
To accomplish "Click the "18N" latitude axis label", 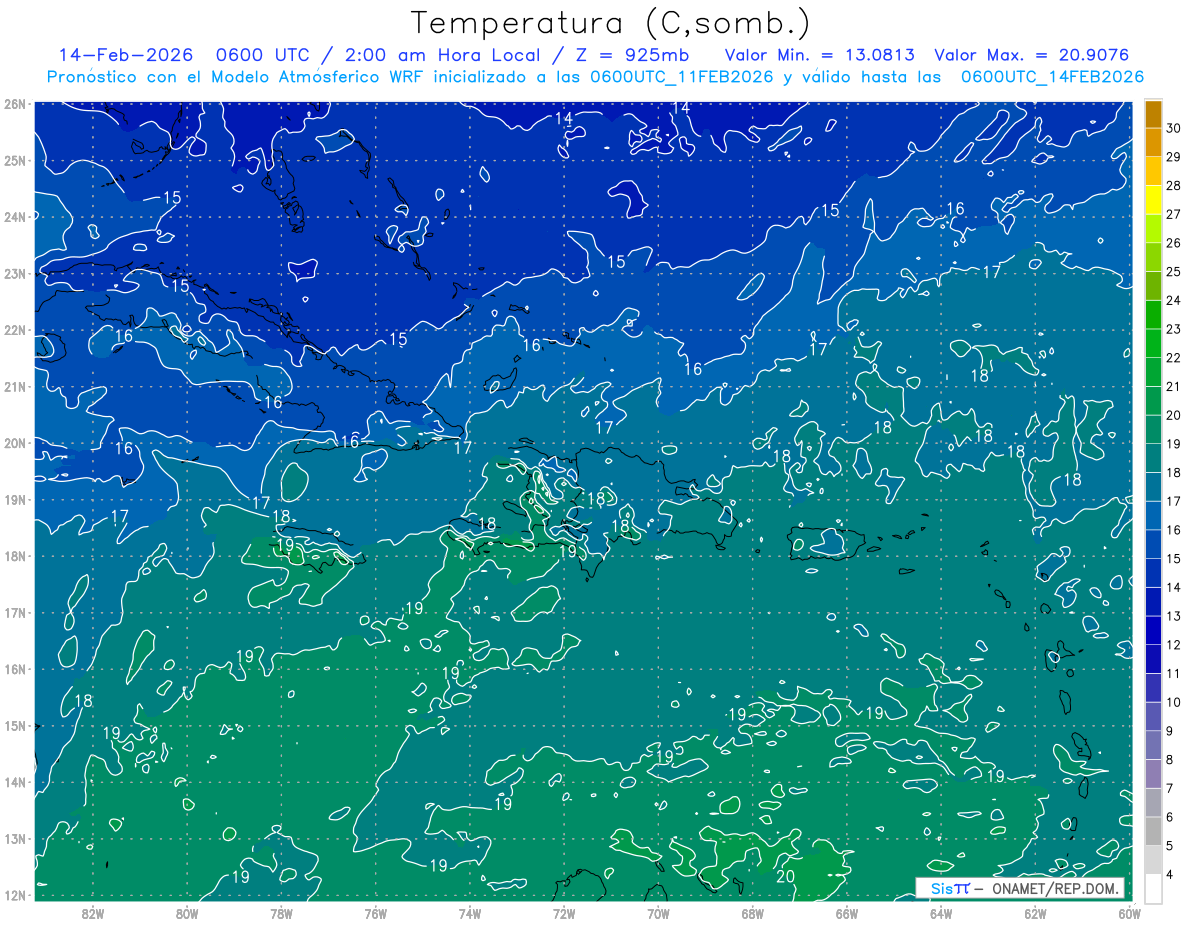I will (14, 556).
